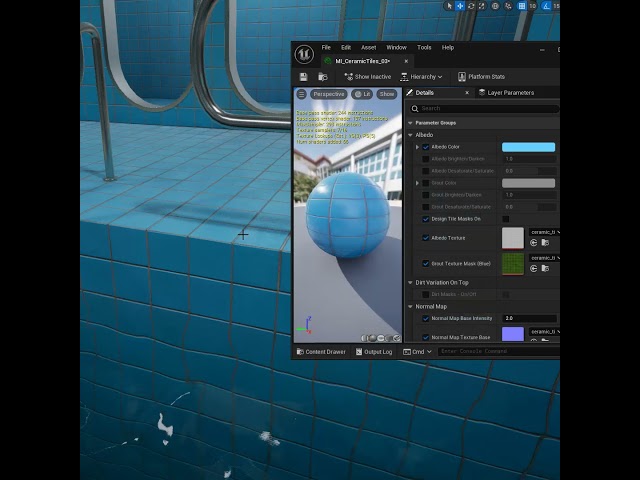Toggle grid snapping icon in viewport toolbar

tap(522, 6)
